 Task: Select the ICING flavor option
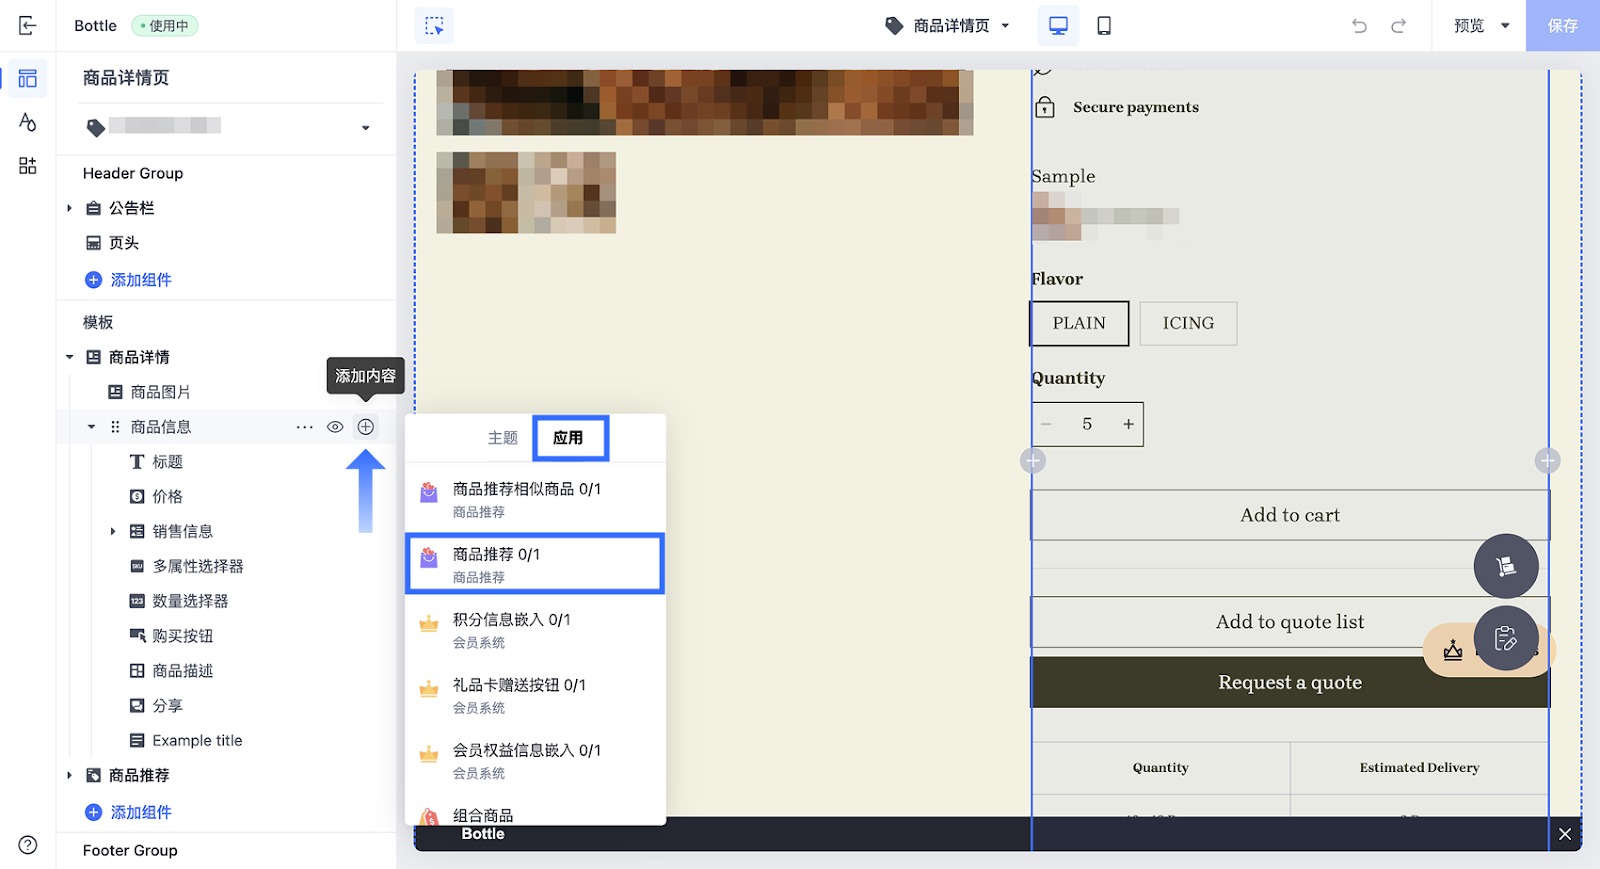1188,324
